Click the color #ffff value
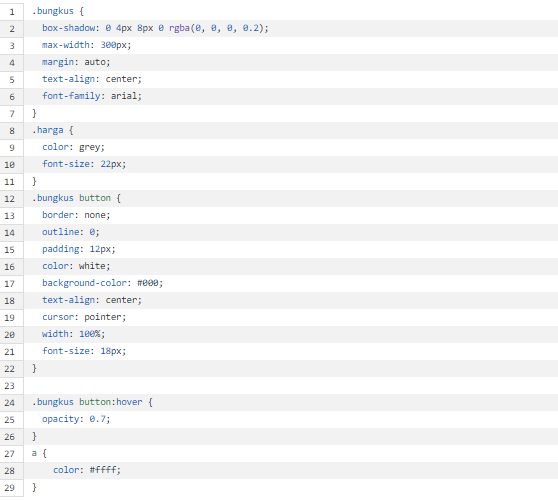 (x=103, y=470)
